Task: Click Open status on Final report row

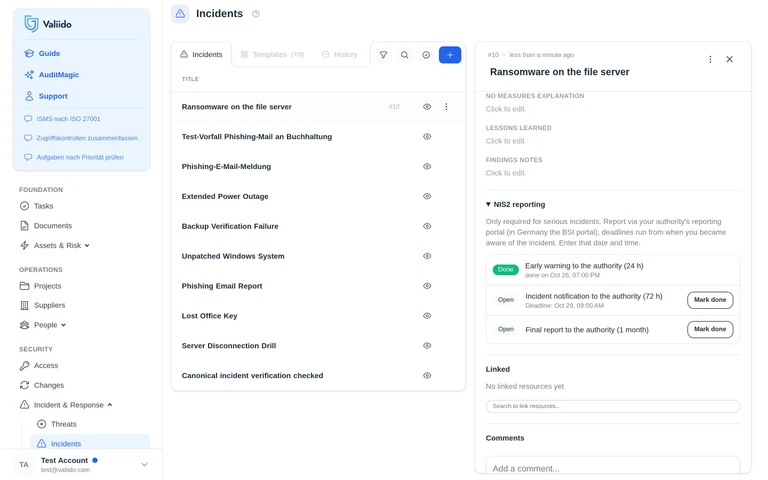Action: 505,329
